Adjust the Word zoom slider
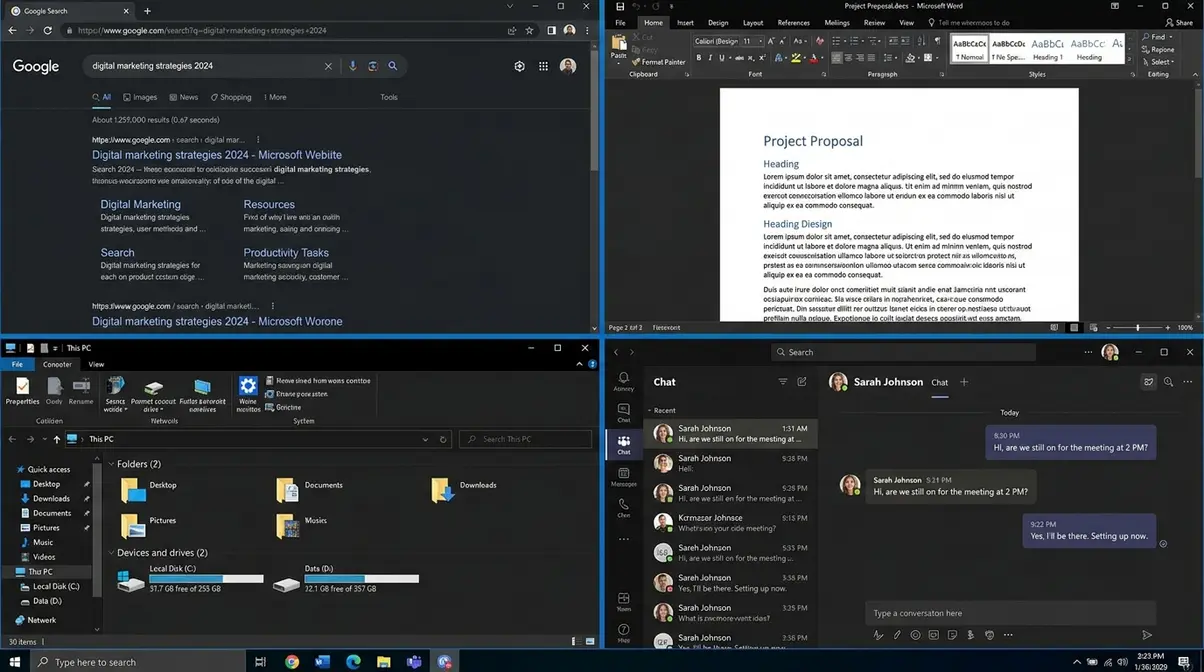The height and width of the screenshot is (672, 1204). (x=1138, y=327)
